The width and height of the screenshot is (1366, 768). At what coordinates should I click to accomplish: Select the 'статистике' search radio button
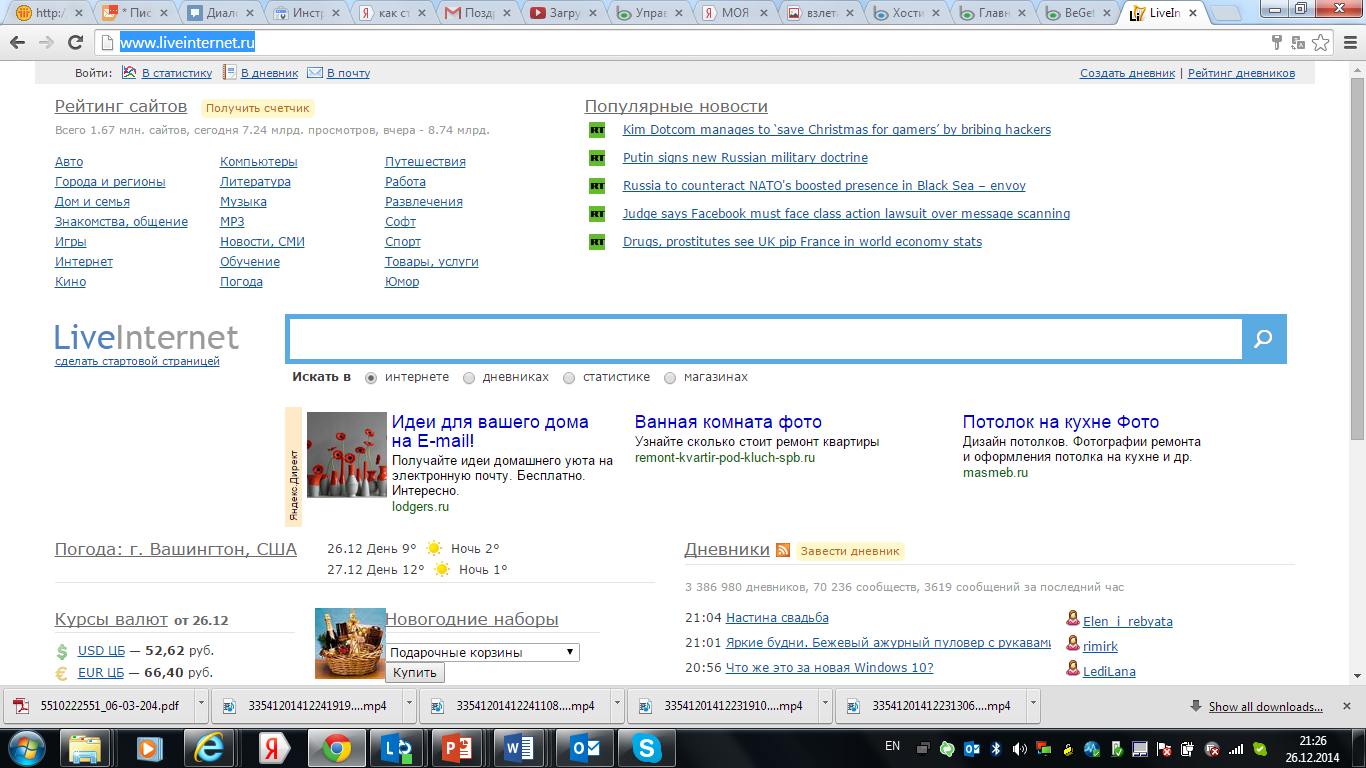click(x=569, y=378)
